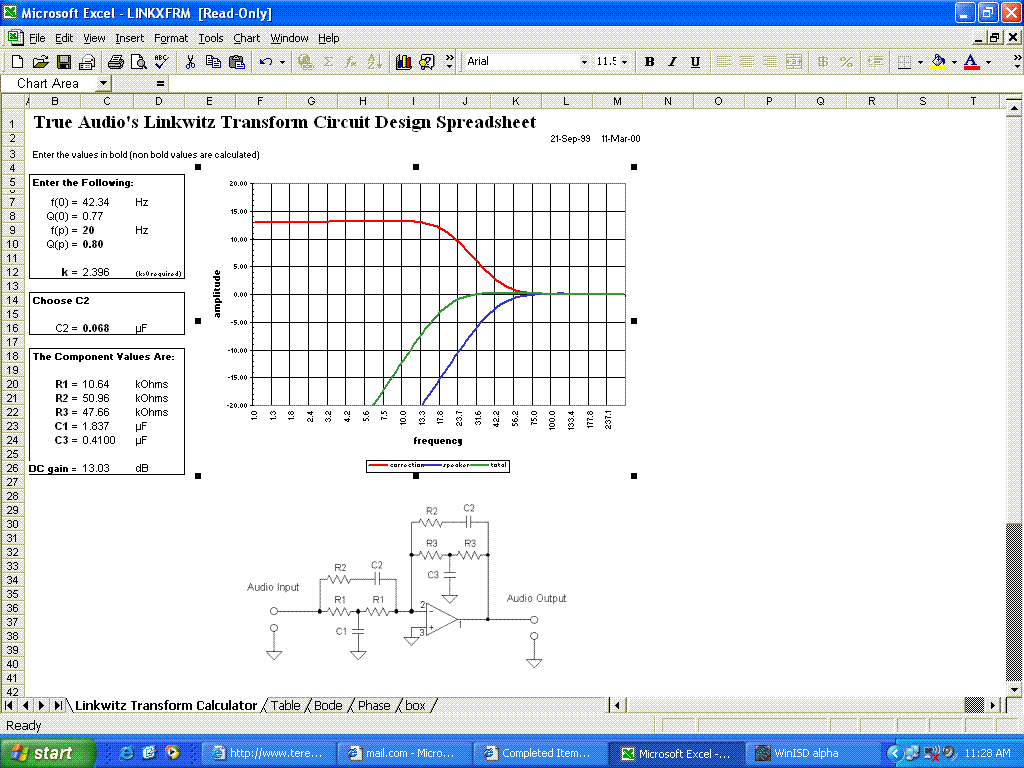Screen dimensions: 1024x768
Task: Apply the yellow Fill Color bucket
Action: click(x=938, y=61)
